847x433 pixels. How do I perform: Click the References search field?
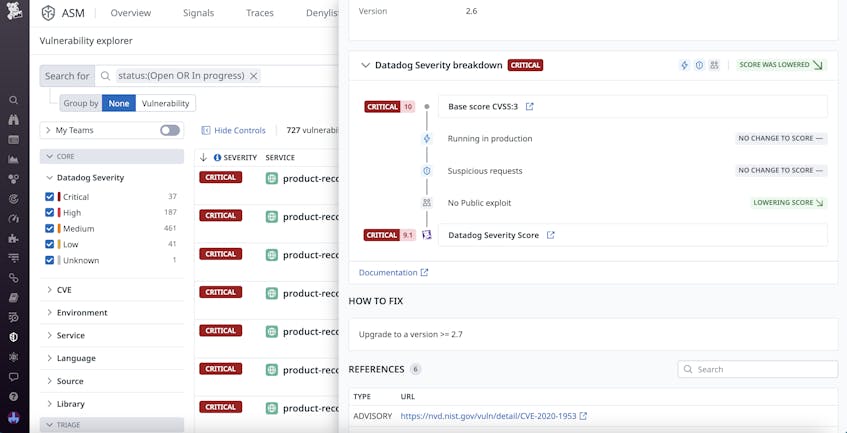758,369
